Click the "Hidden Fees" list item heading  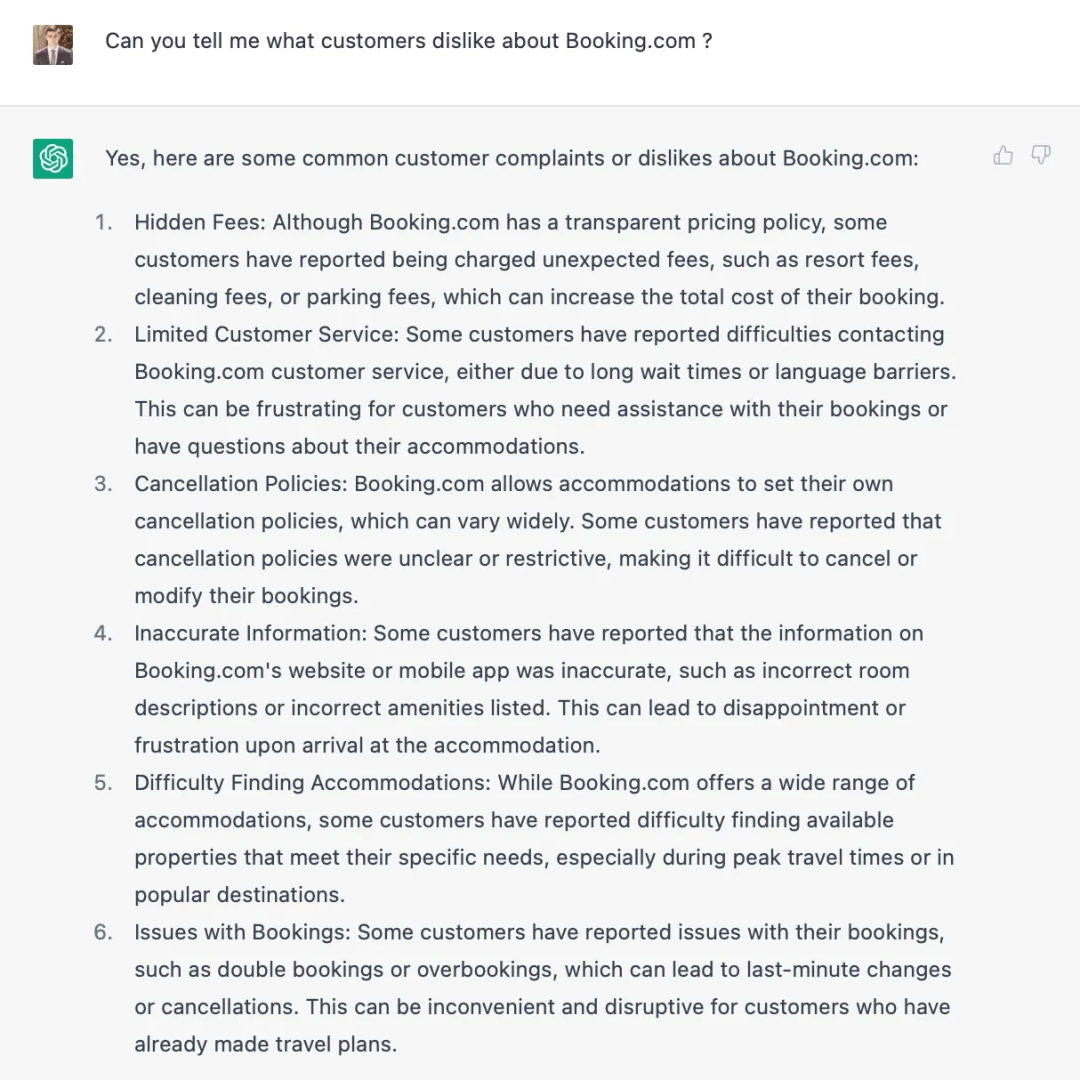200,222
